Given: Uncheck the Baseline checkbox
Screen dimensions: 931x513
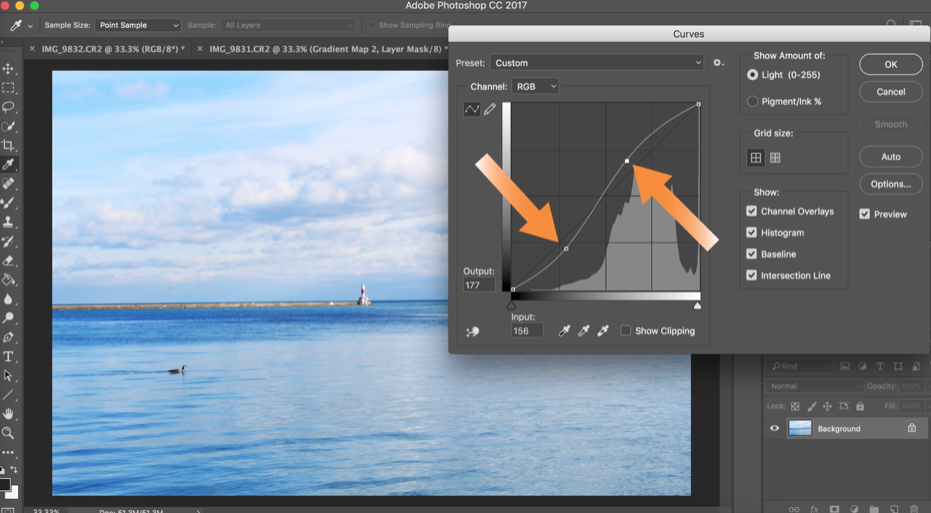Looking at the screenshot, I should 752,254.
